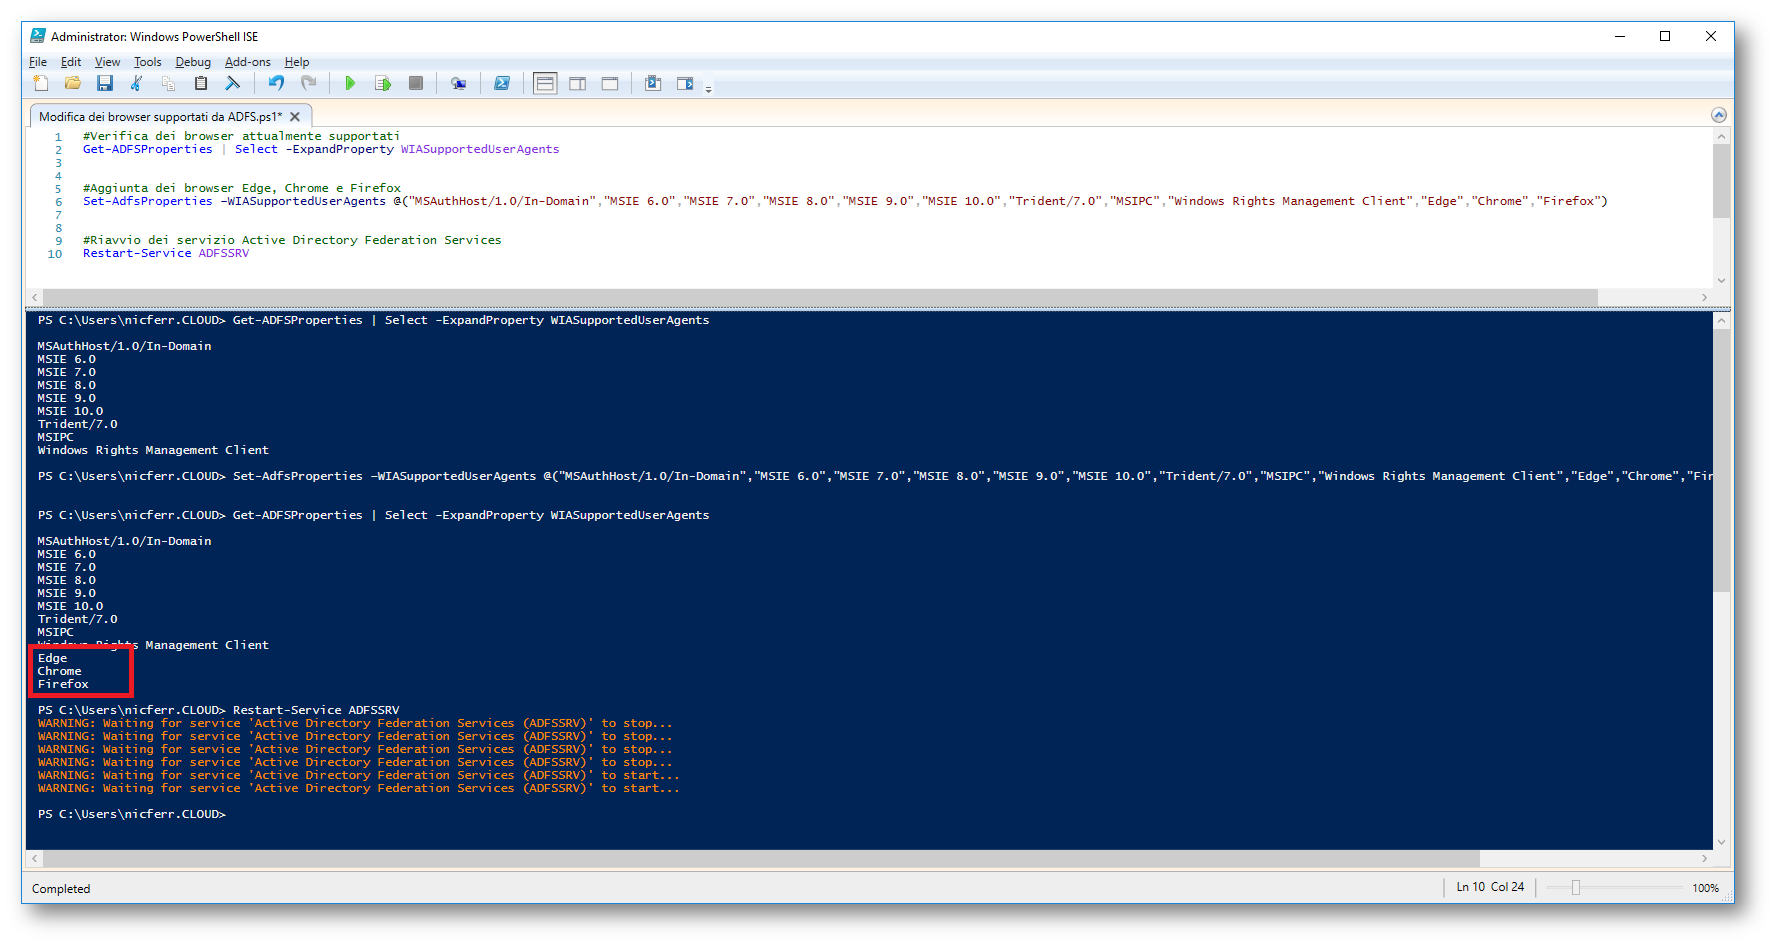
Task: Toggle Show Script Pane Maximized layout
Action: 610,84
